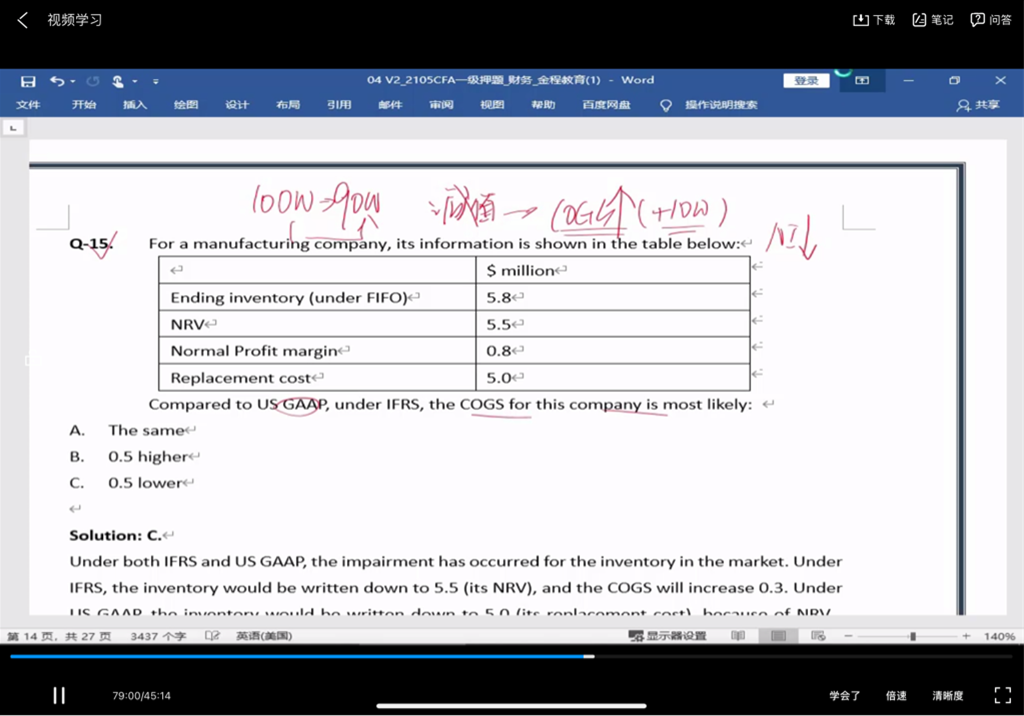This screenshot has width=1024, height=716.
Task: Click the Word zoom slider handle
Action: [912, 636]
